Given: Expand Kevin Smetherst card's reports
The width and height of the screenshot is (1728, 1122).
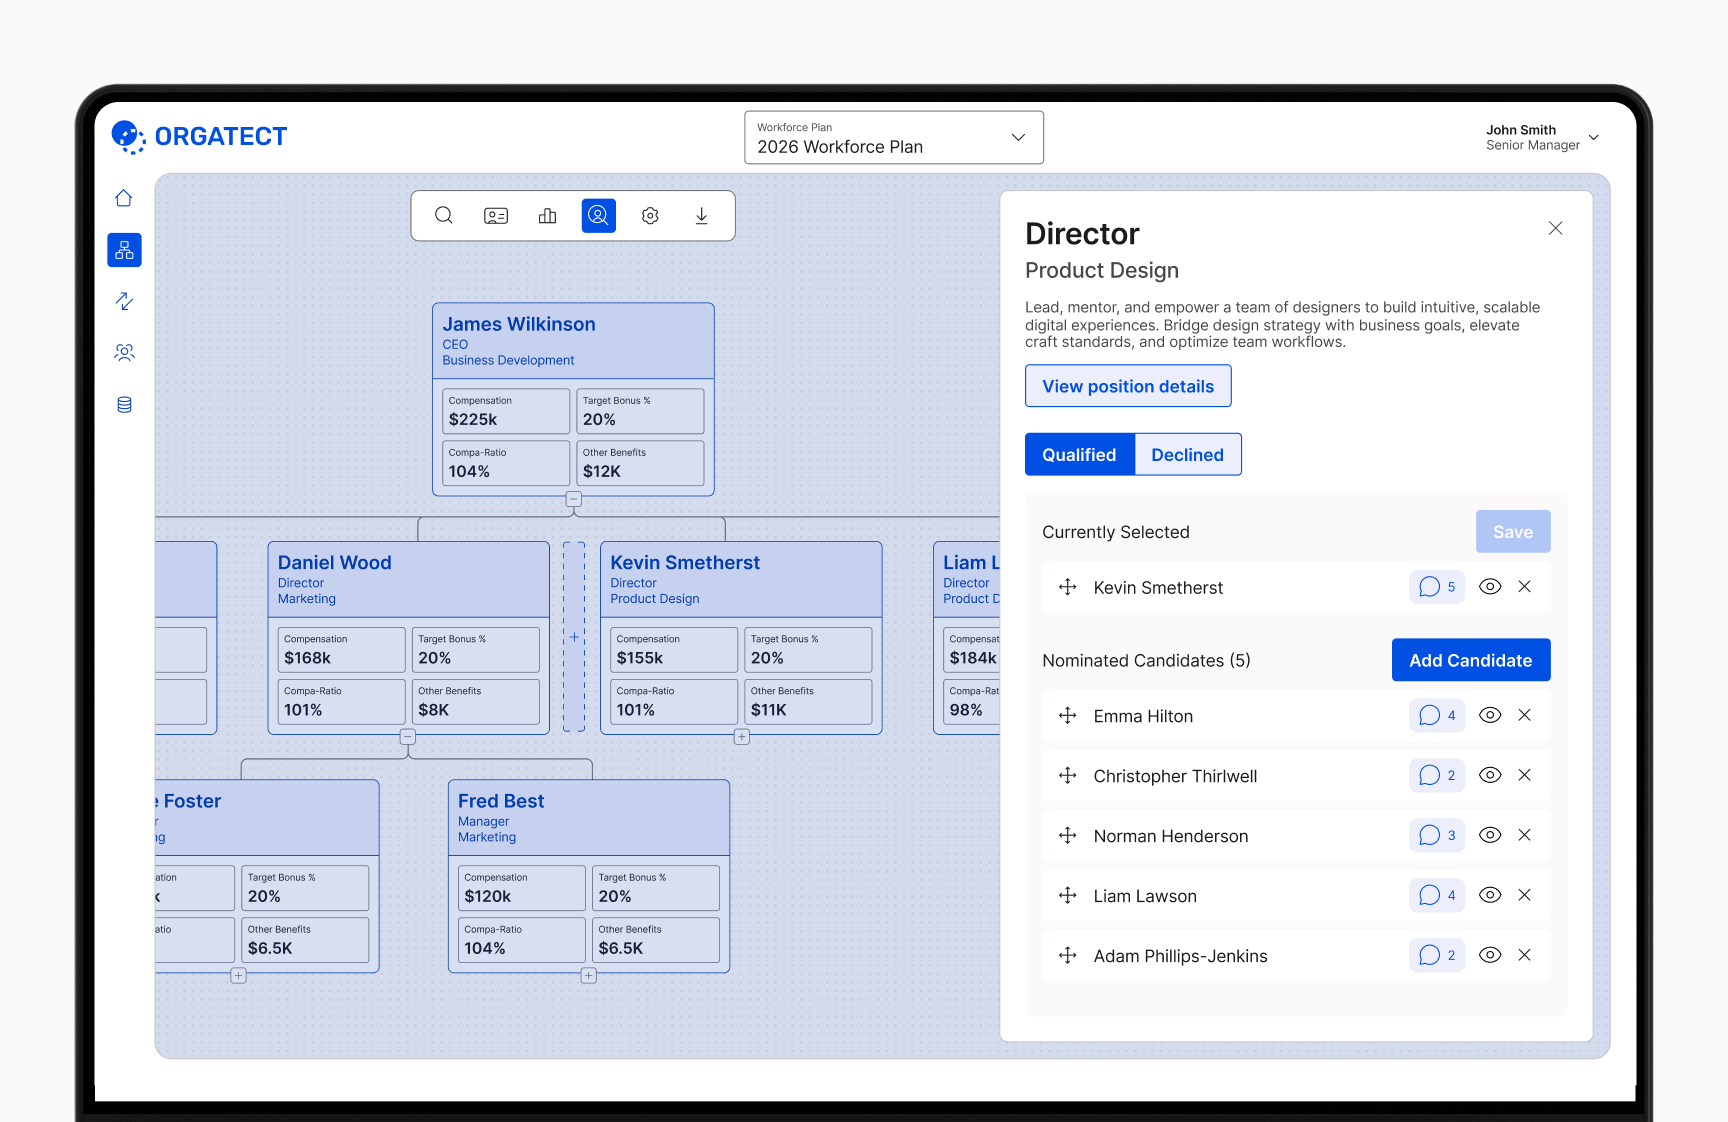Looking at the screenshot, I should click(742, 737).
